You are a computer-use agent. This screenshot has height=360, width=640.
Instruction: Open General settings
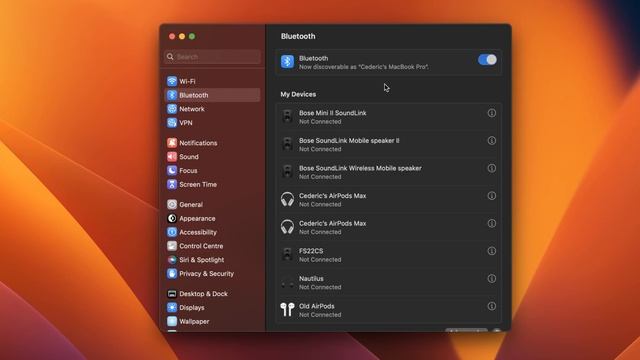click(212, 204)
